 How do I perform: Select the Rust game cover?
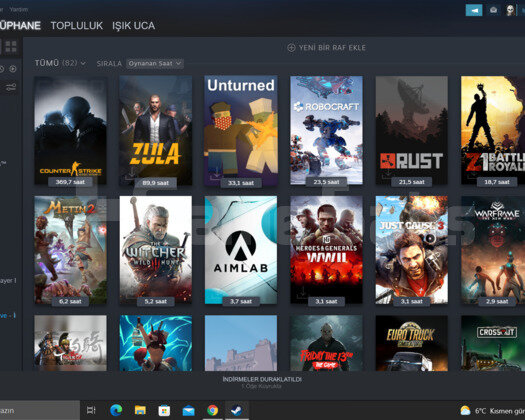click(411, 131)
